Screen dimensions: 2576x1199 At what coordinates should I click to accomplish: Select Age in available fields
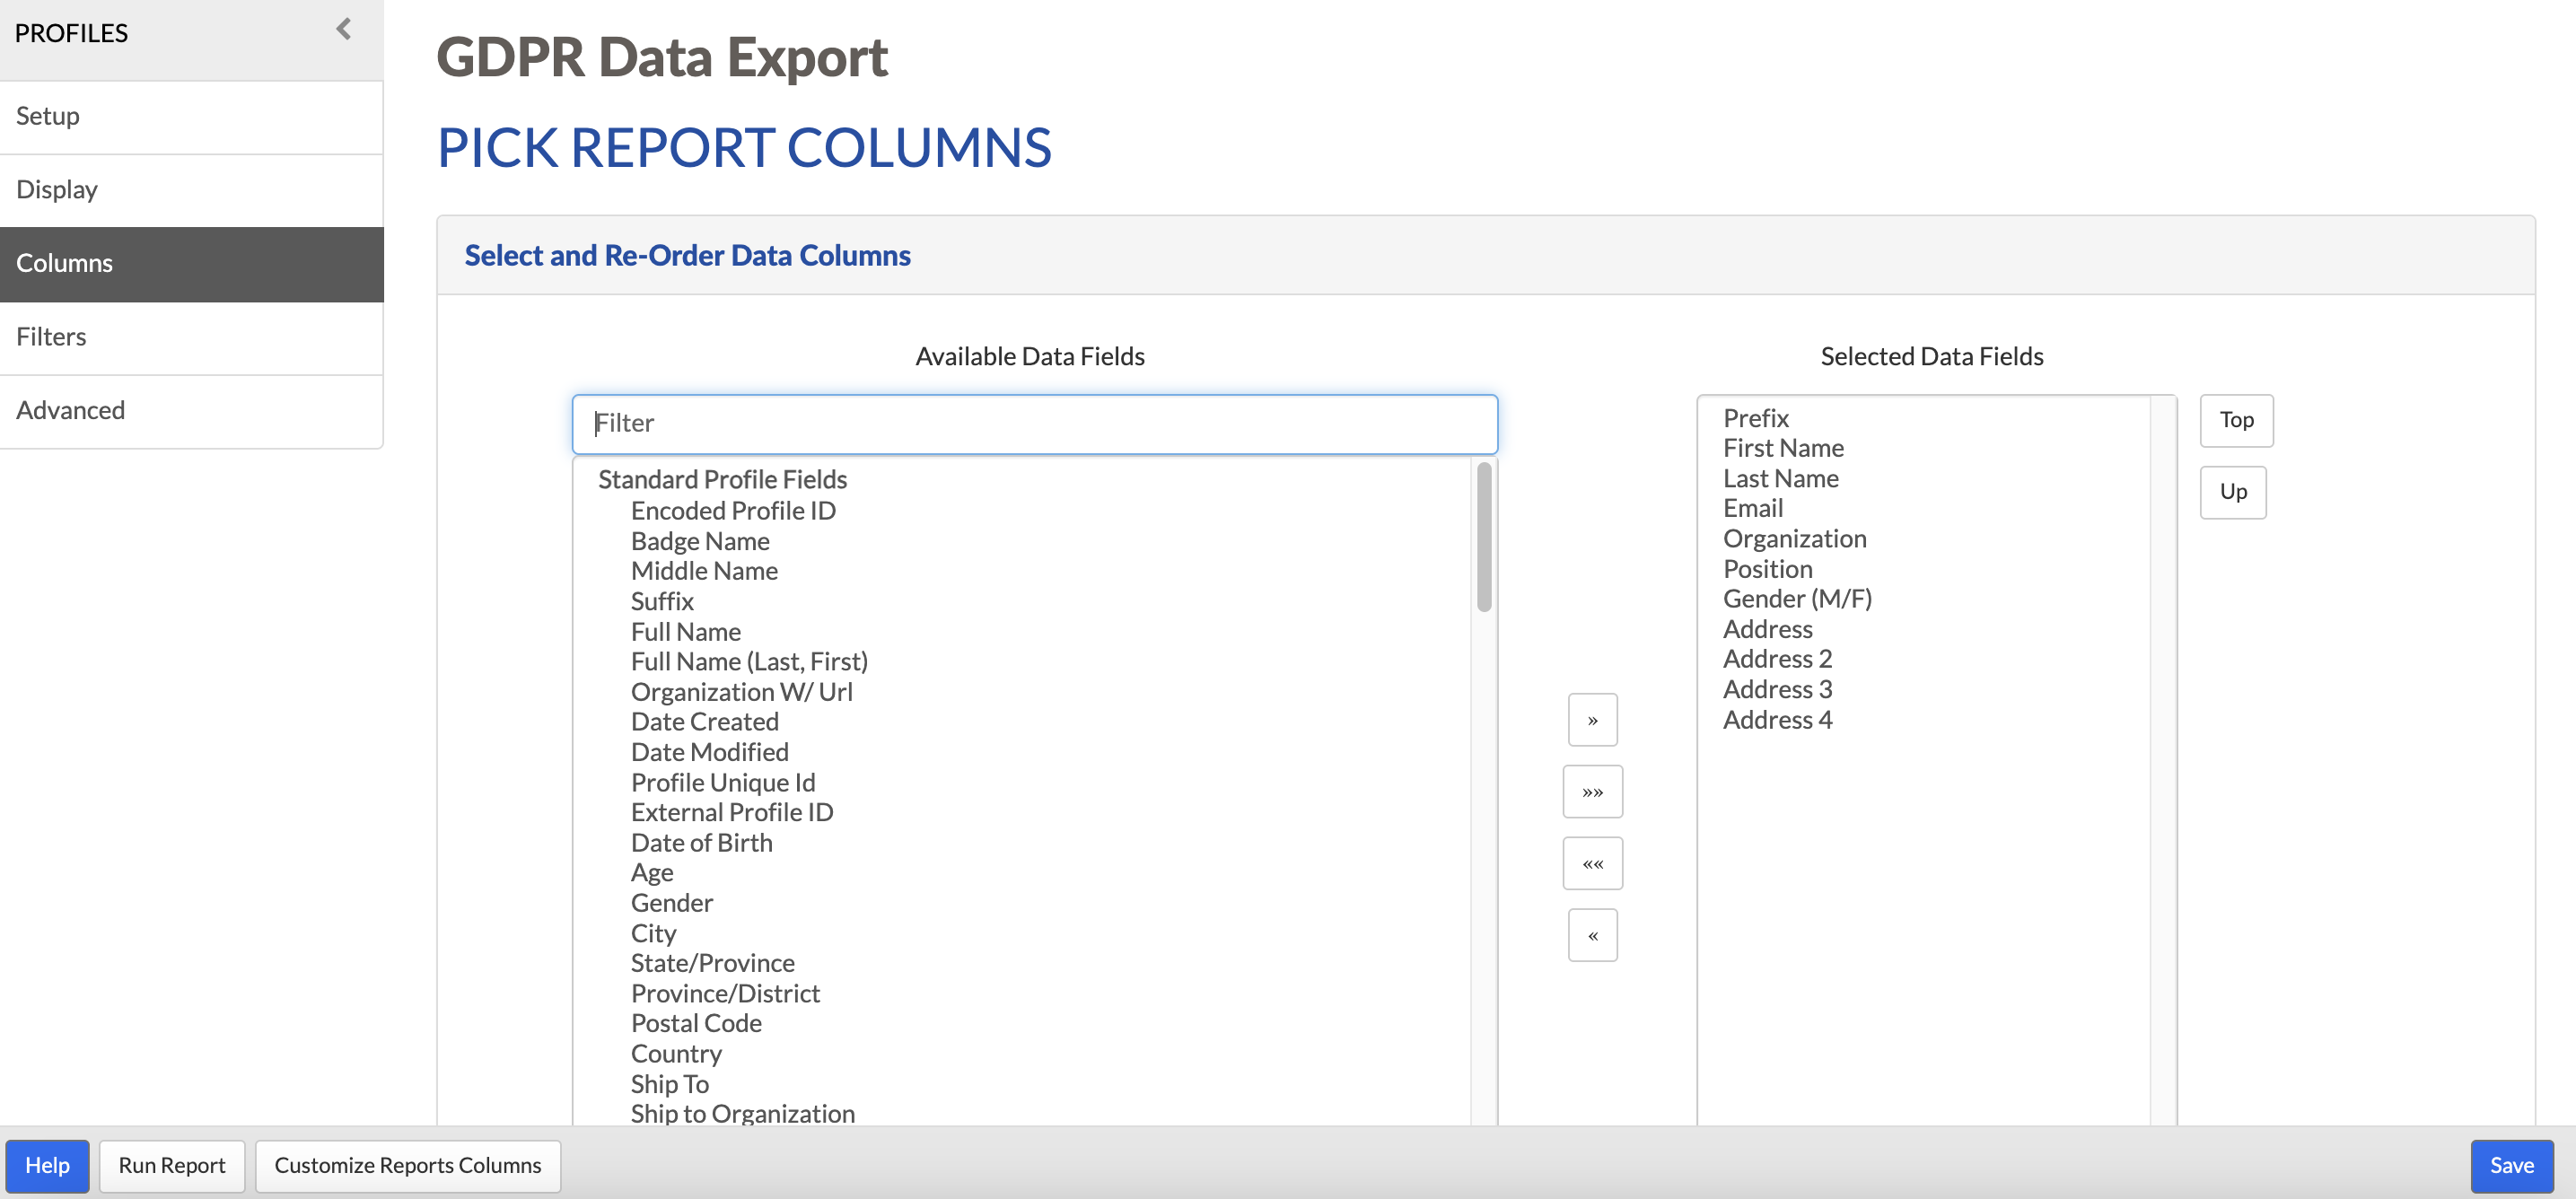(652, 874)
